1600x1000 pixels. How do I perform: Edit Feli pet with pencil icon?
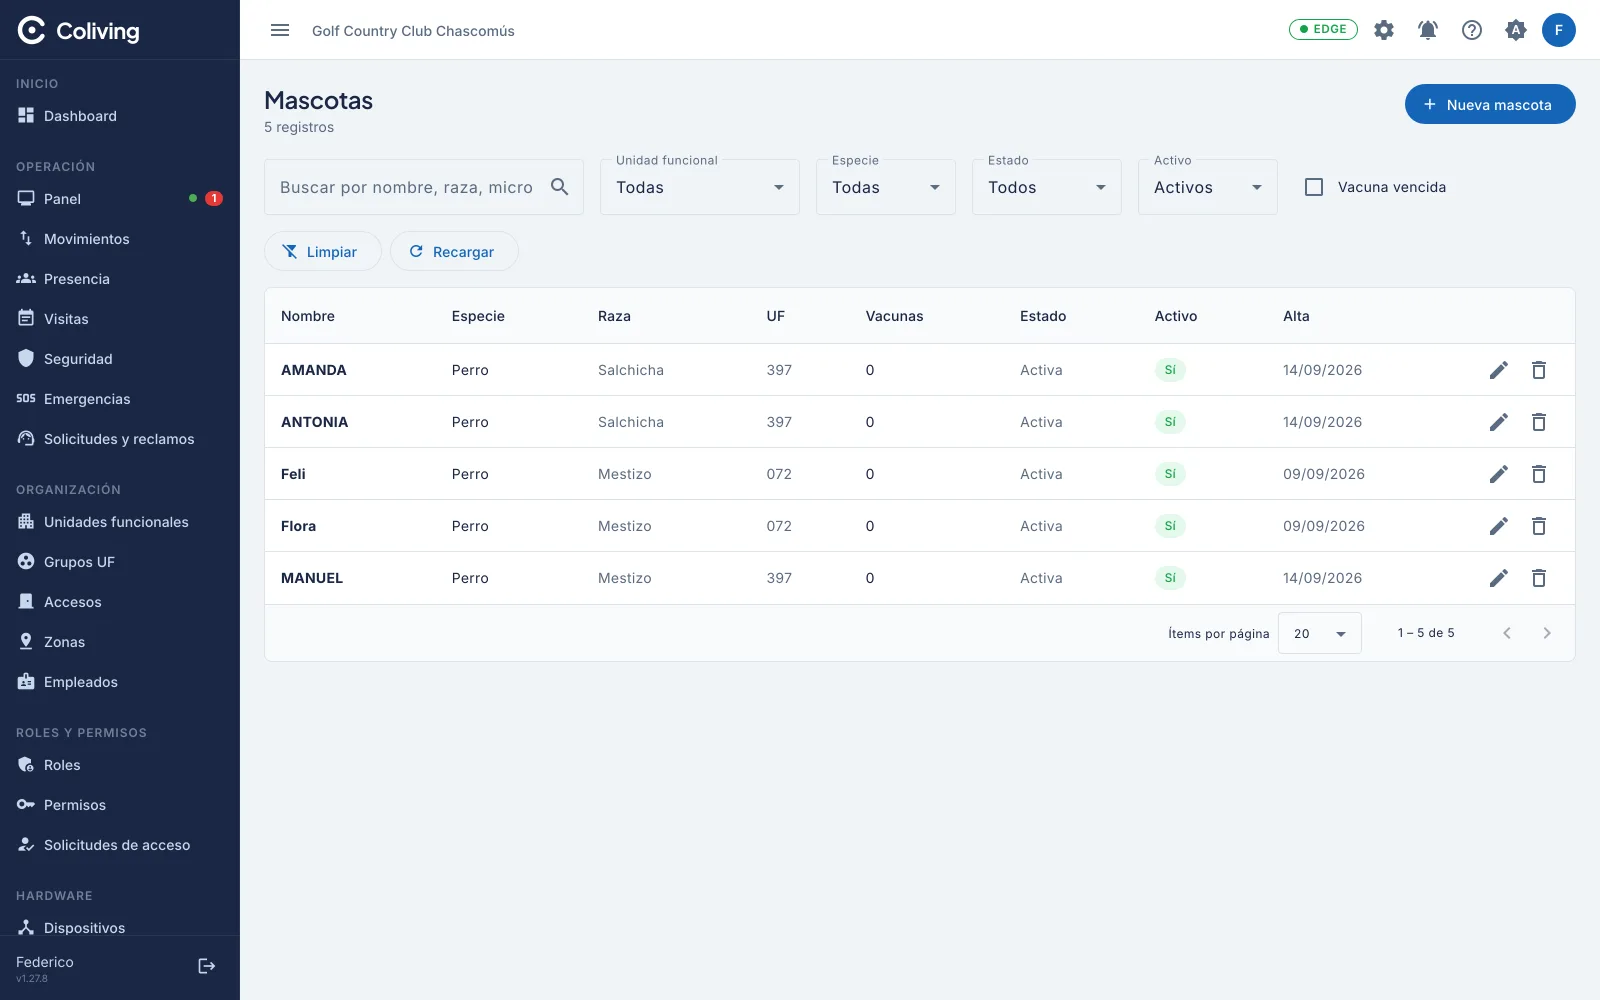pyautogui.click(x=1499, y=474)
